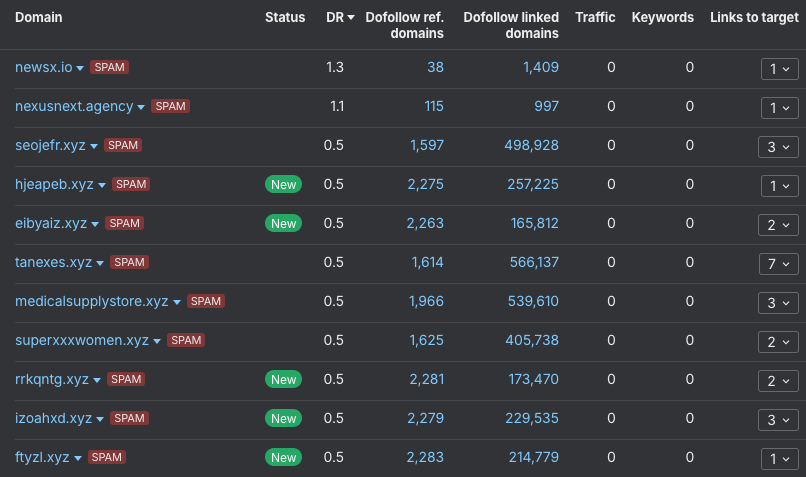Click the Keywords column header
806x477 pixels.
pyautogui.click(x=663, y=17)
